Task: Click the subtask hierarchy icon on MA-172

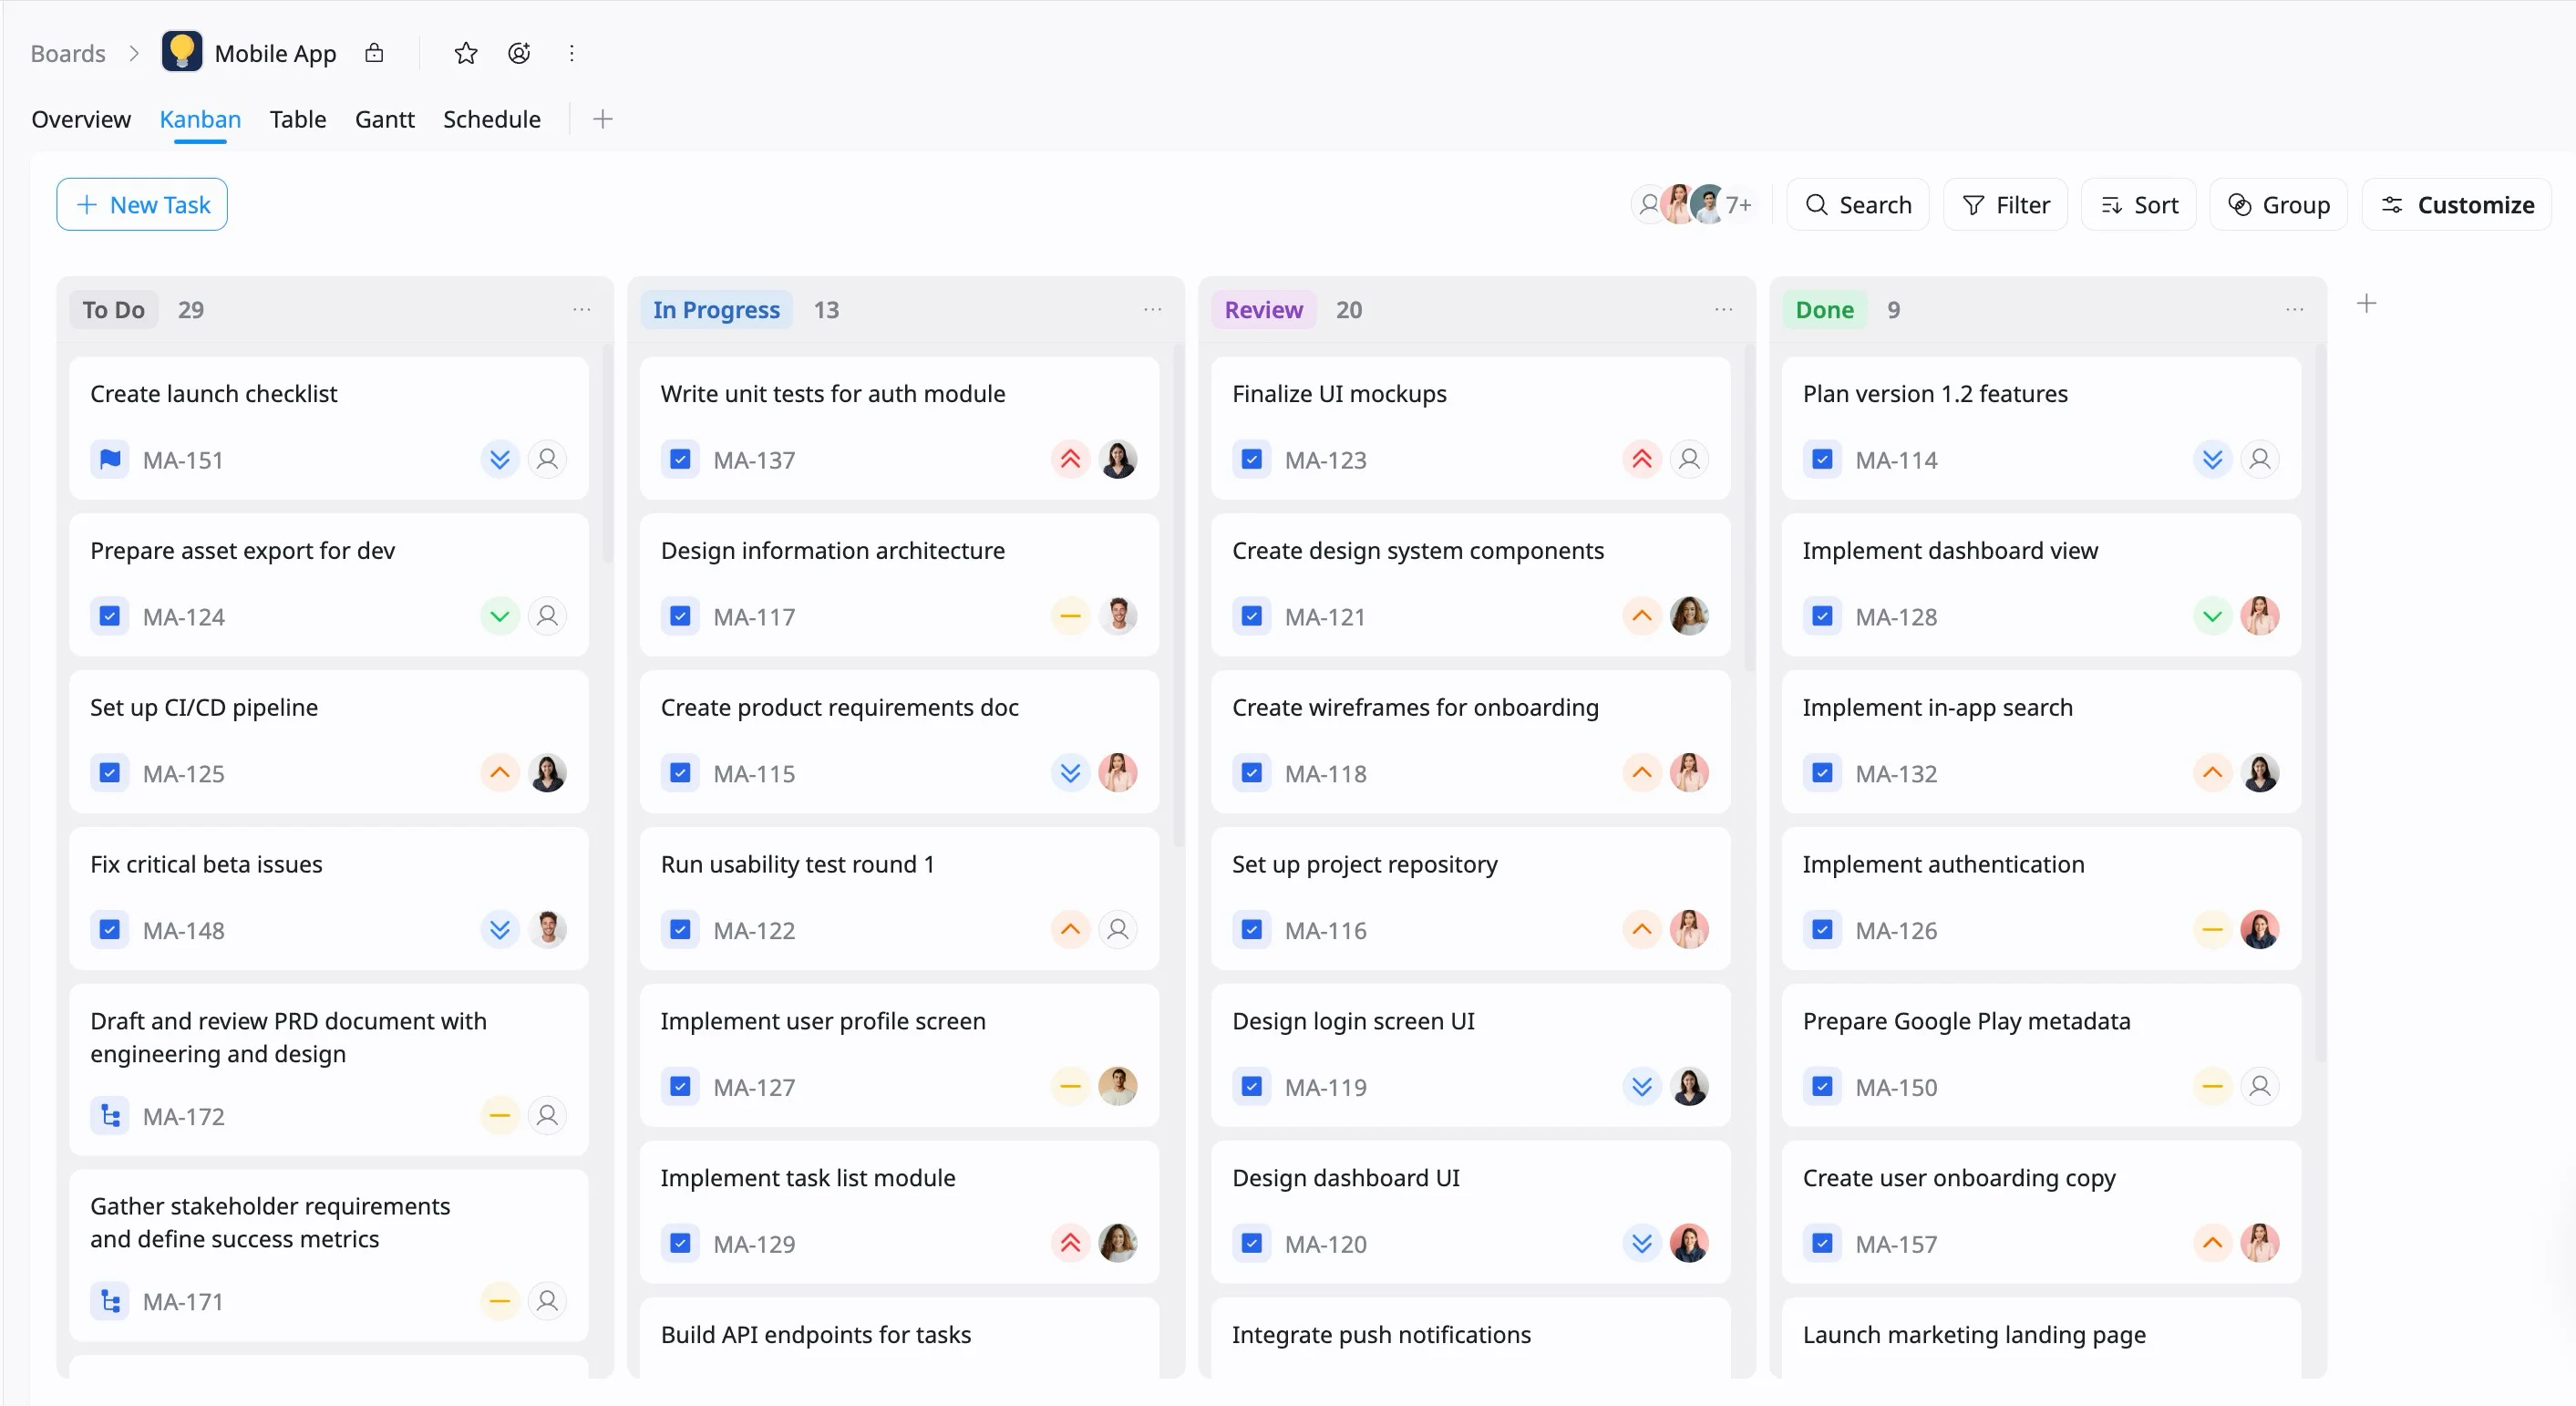Action: (110, 1115)
